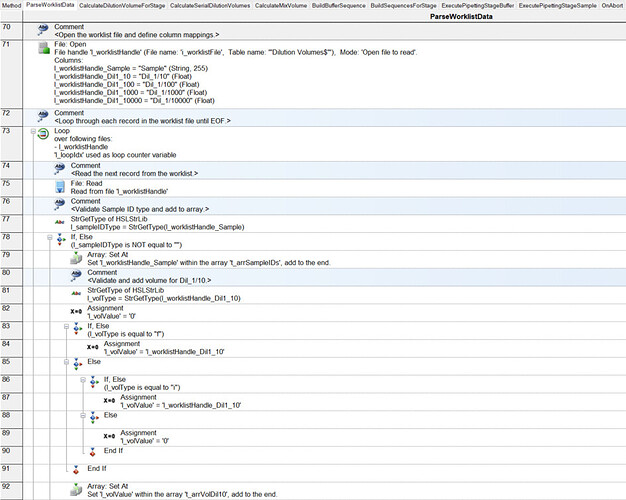The image size is (626, 500).
Task: Click the Comment icon on line 70
Action: pyautogui.click(x=43, y=30)
